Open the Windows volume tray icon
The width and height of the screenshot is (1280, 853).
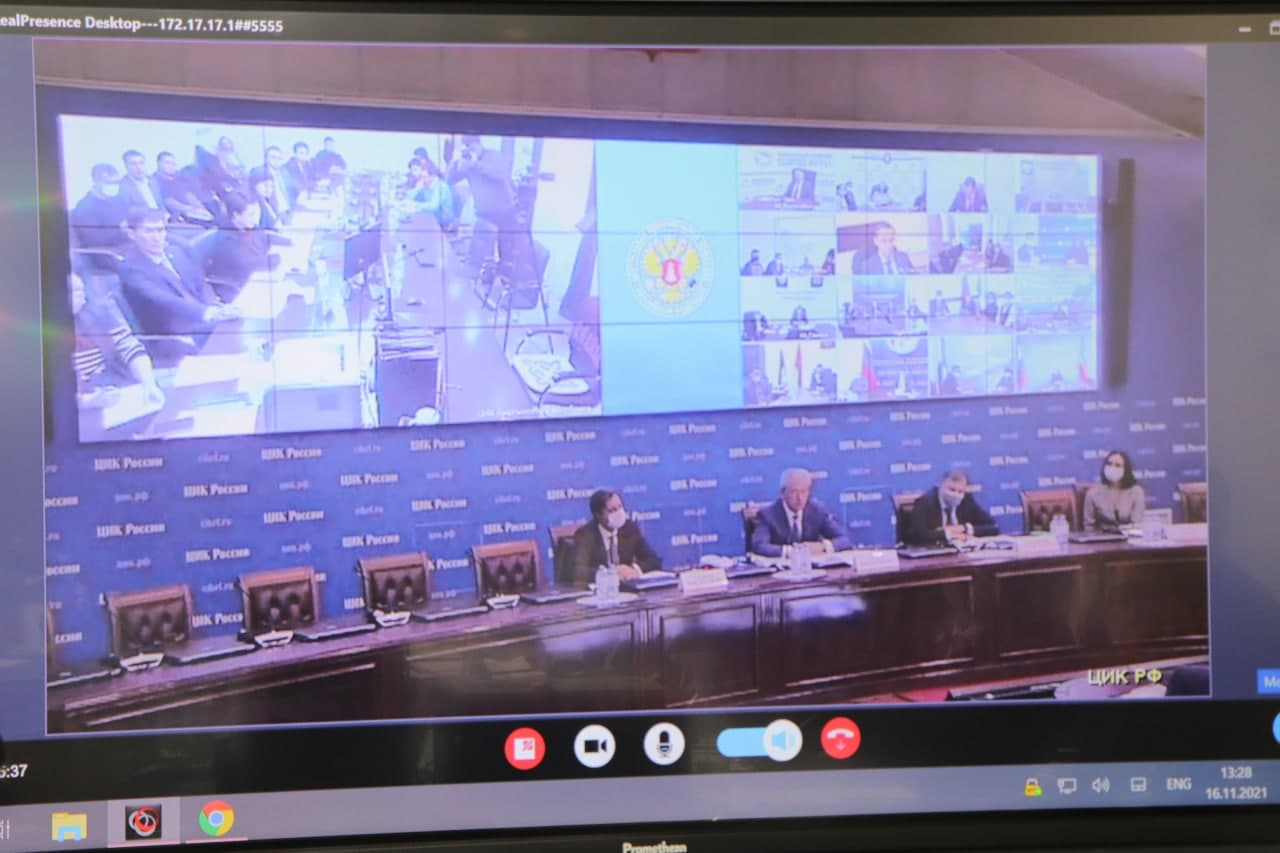(x=1101, y=785)
